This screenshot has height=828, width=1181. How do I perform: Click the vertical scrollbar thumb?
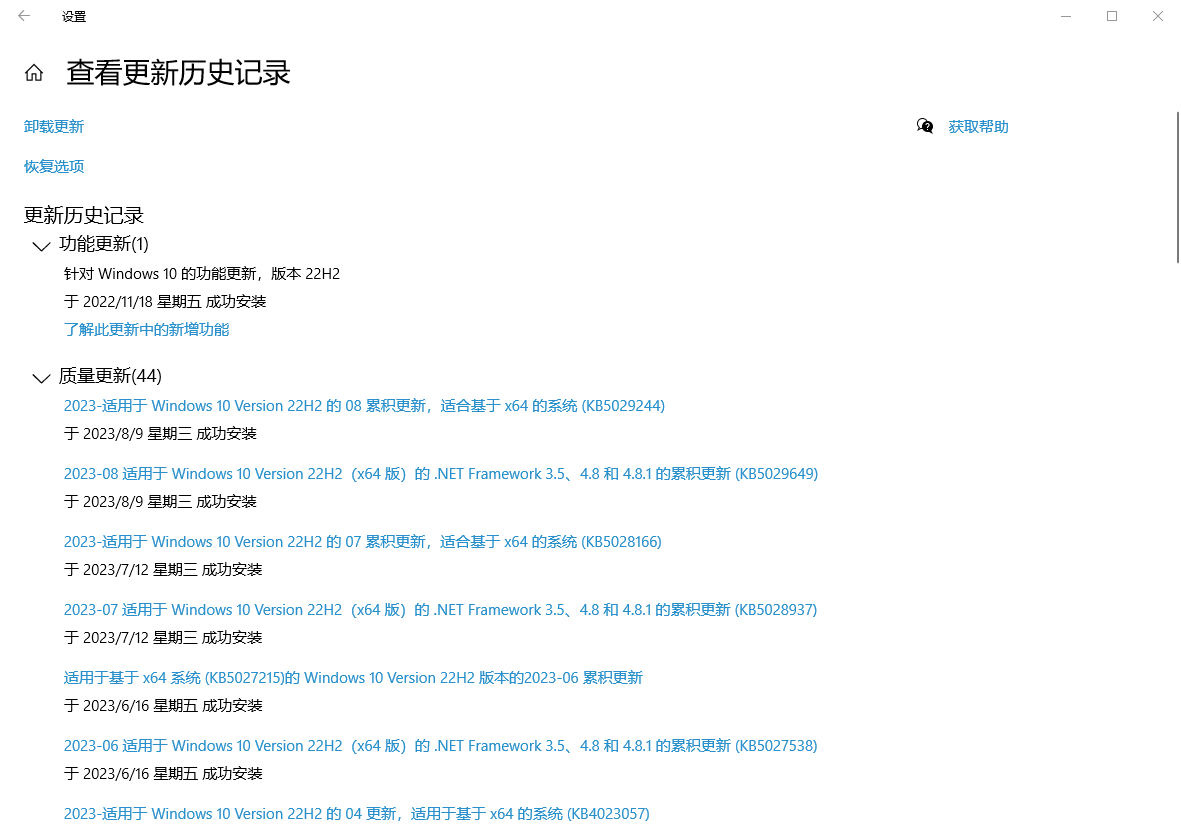point(1177,188)
